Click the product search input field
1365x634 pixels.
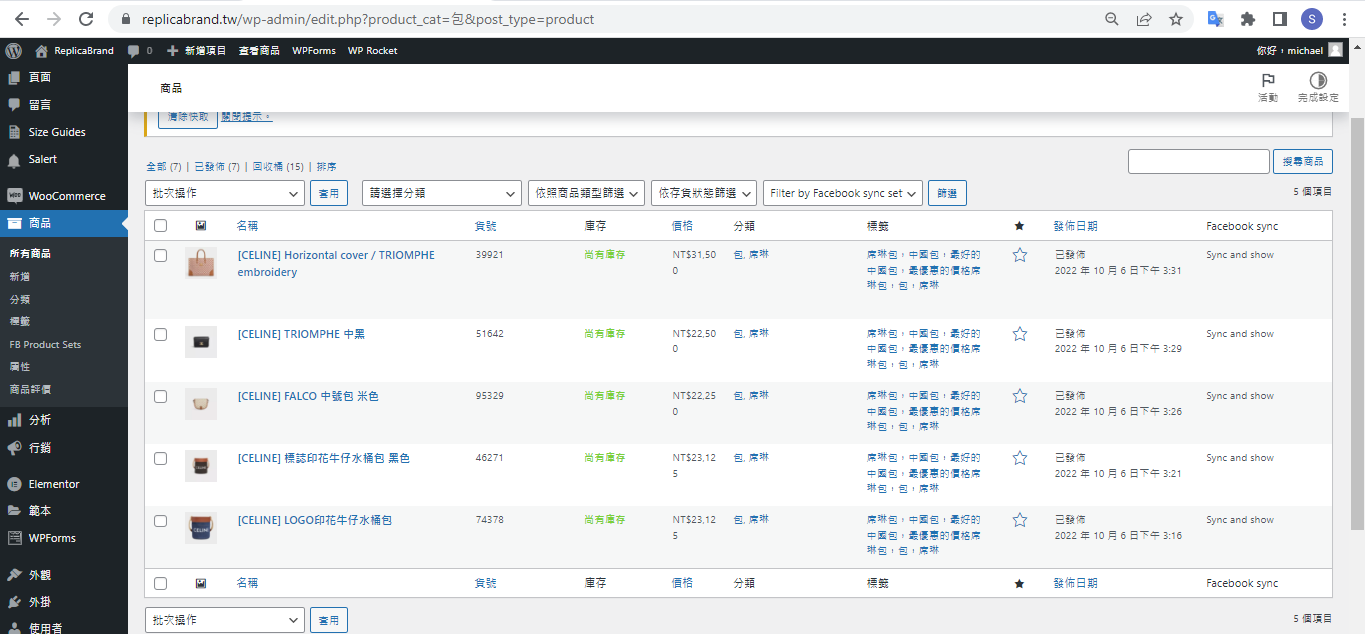[x=1198, y=161]
